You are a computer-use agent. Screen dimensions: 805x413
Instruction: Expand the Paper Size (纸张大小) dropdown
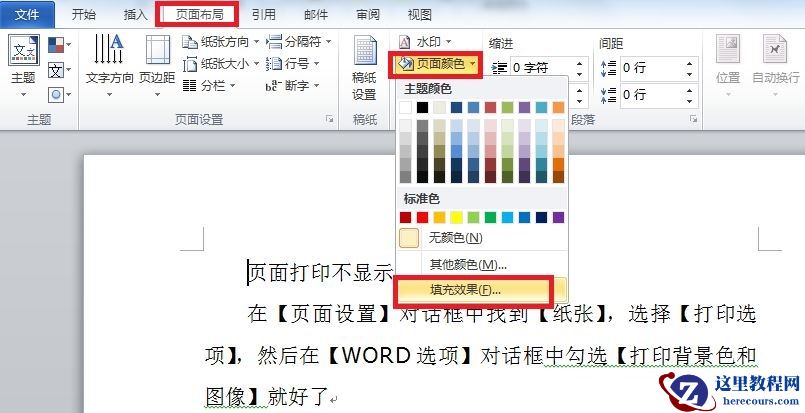tap(221, 64)
